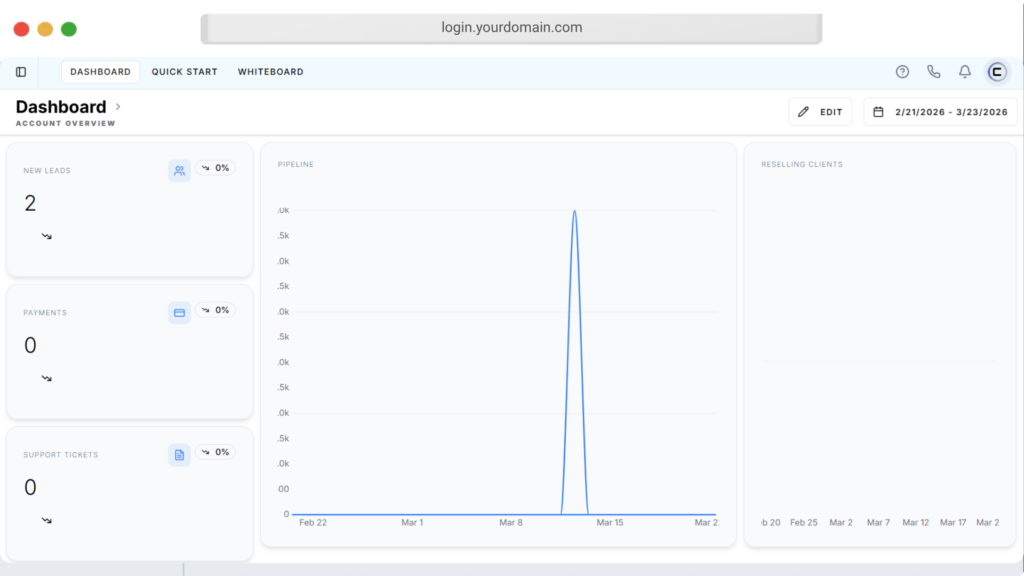This screenshot has width=1024, height=576.
Task: Open the date range picker
Action: point(940,112)
